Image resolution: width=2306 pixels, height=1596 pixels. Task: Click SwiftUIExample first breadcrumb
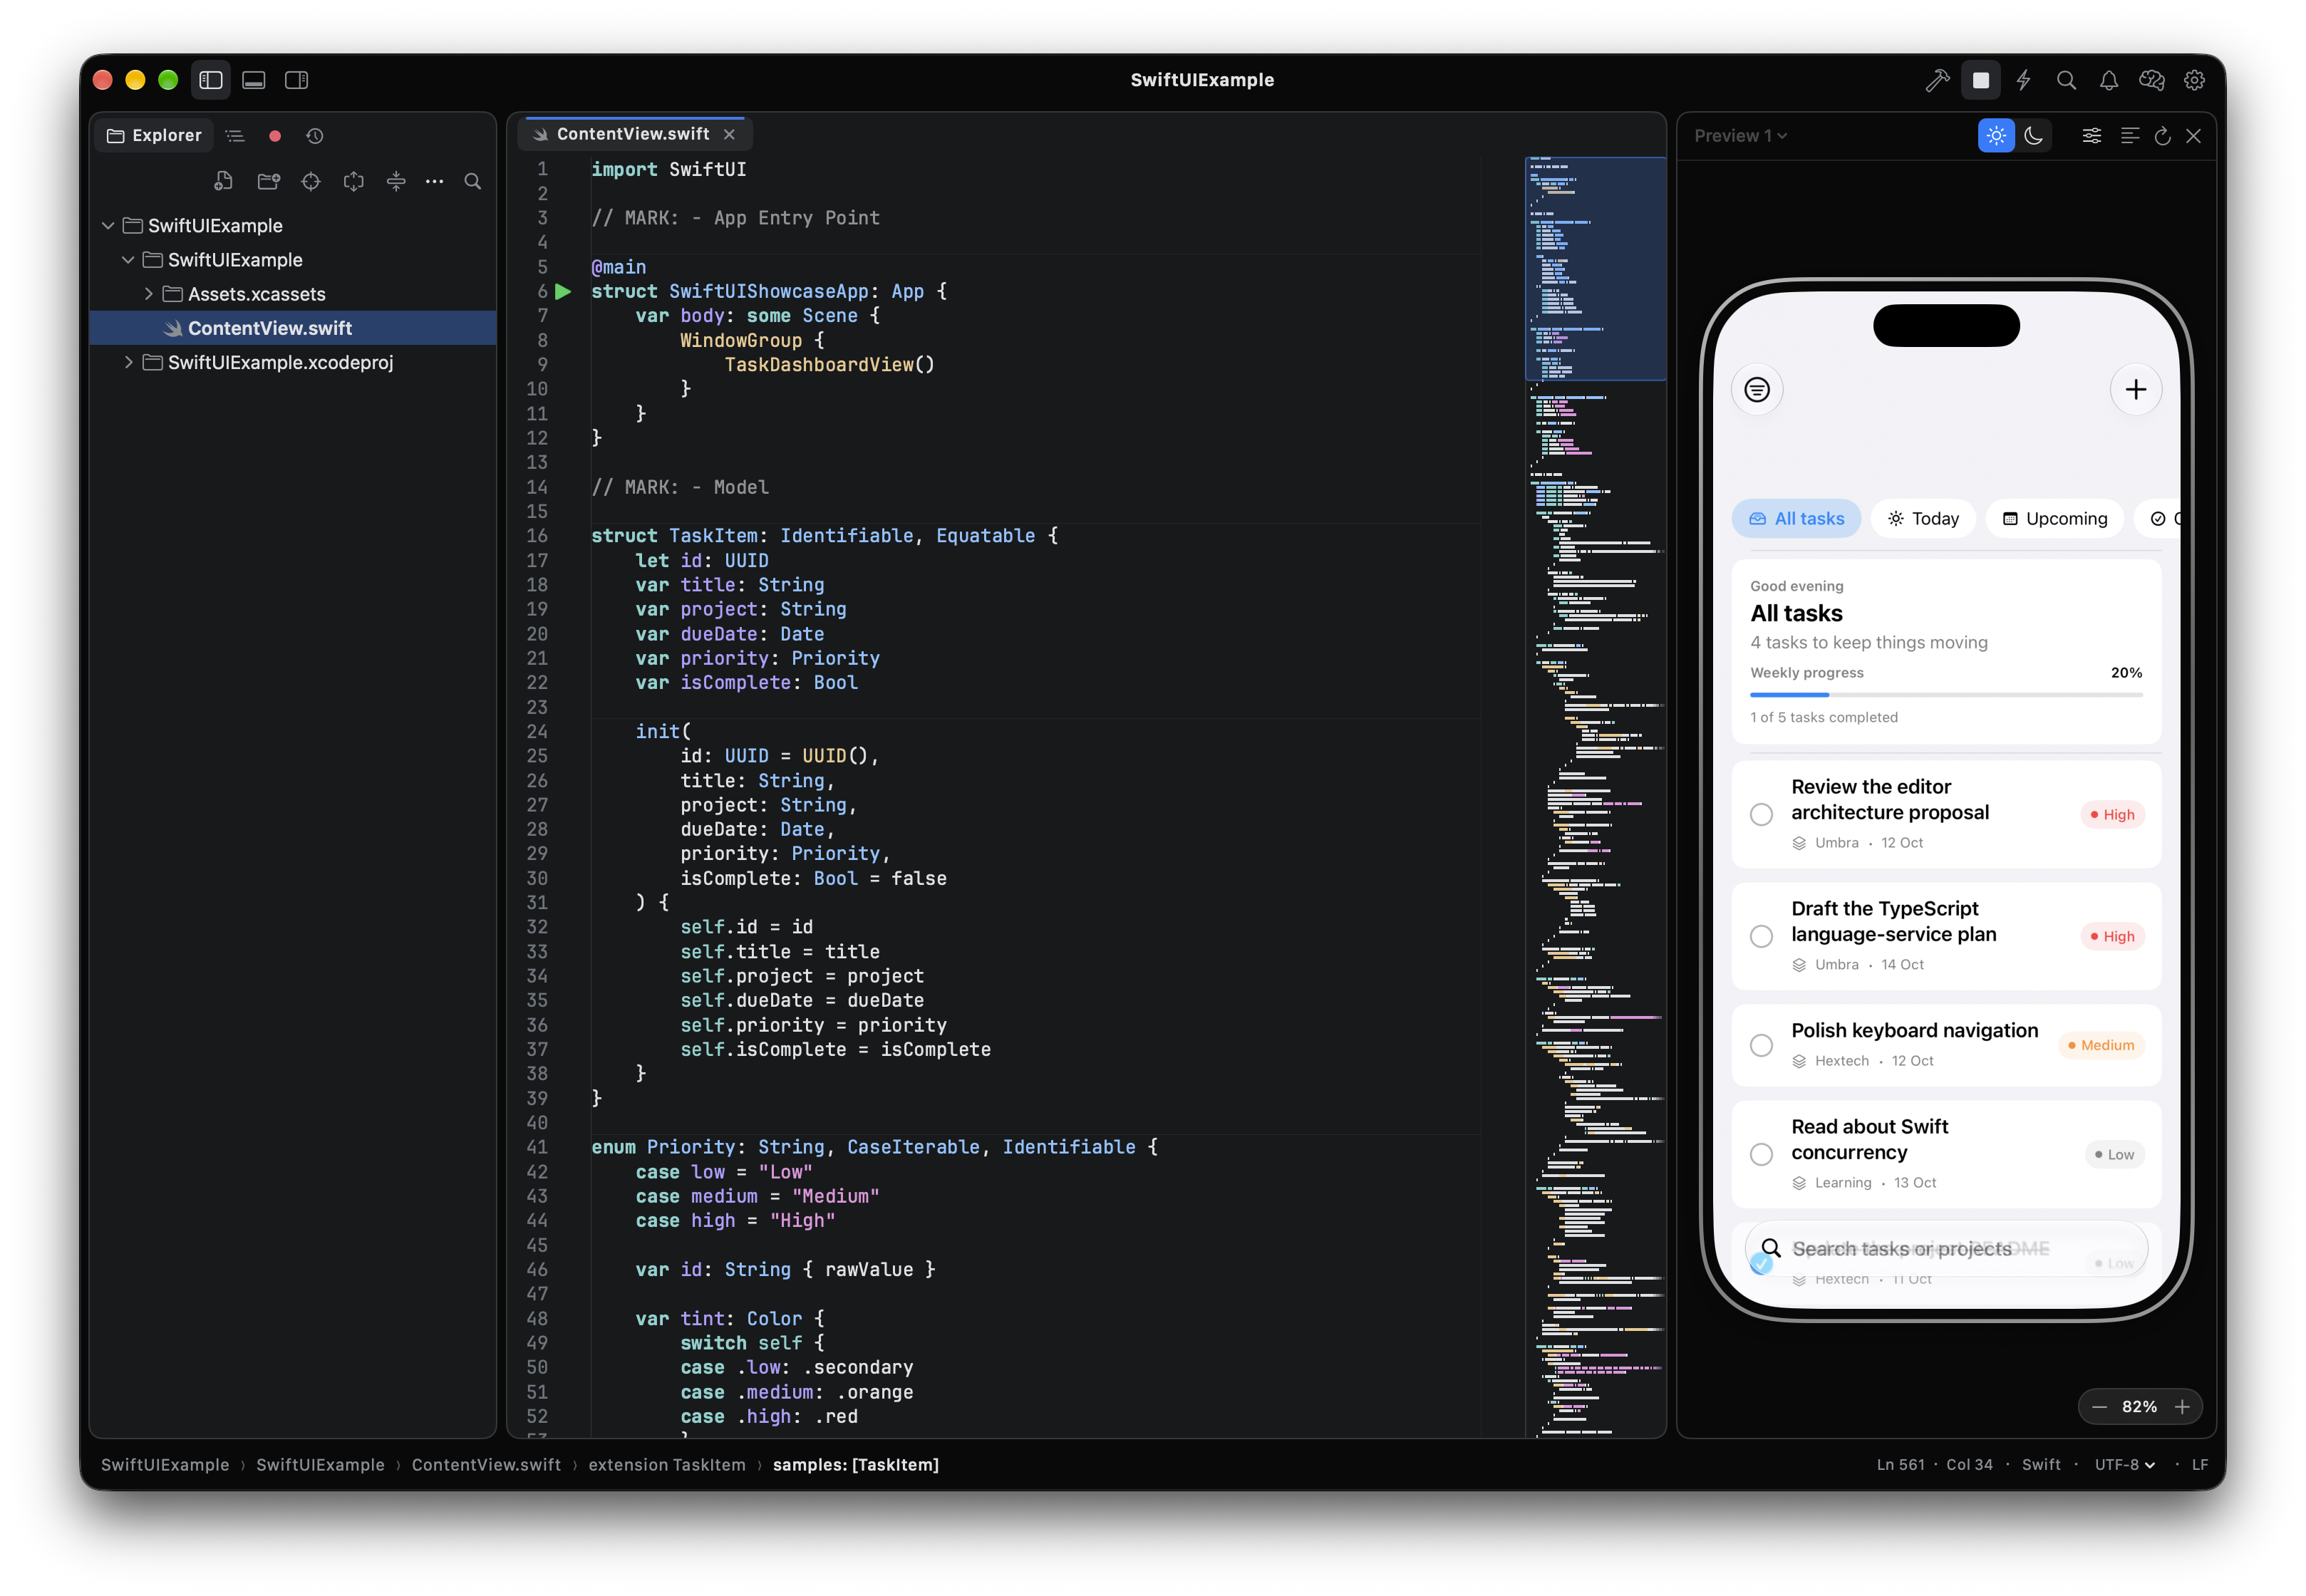coord(165,1465)
